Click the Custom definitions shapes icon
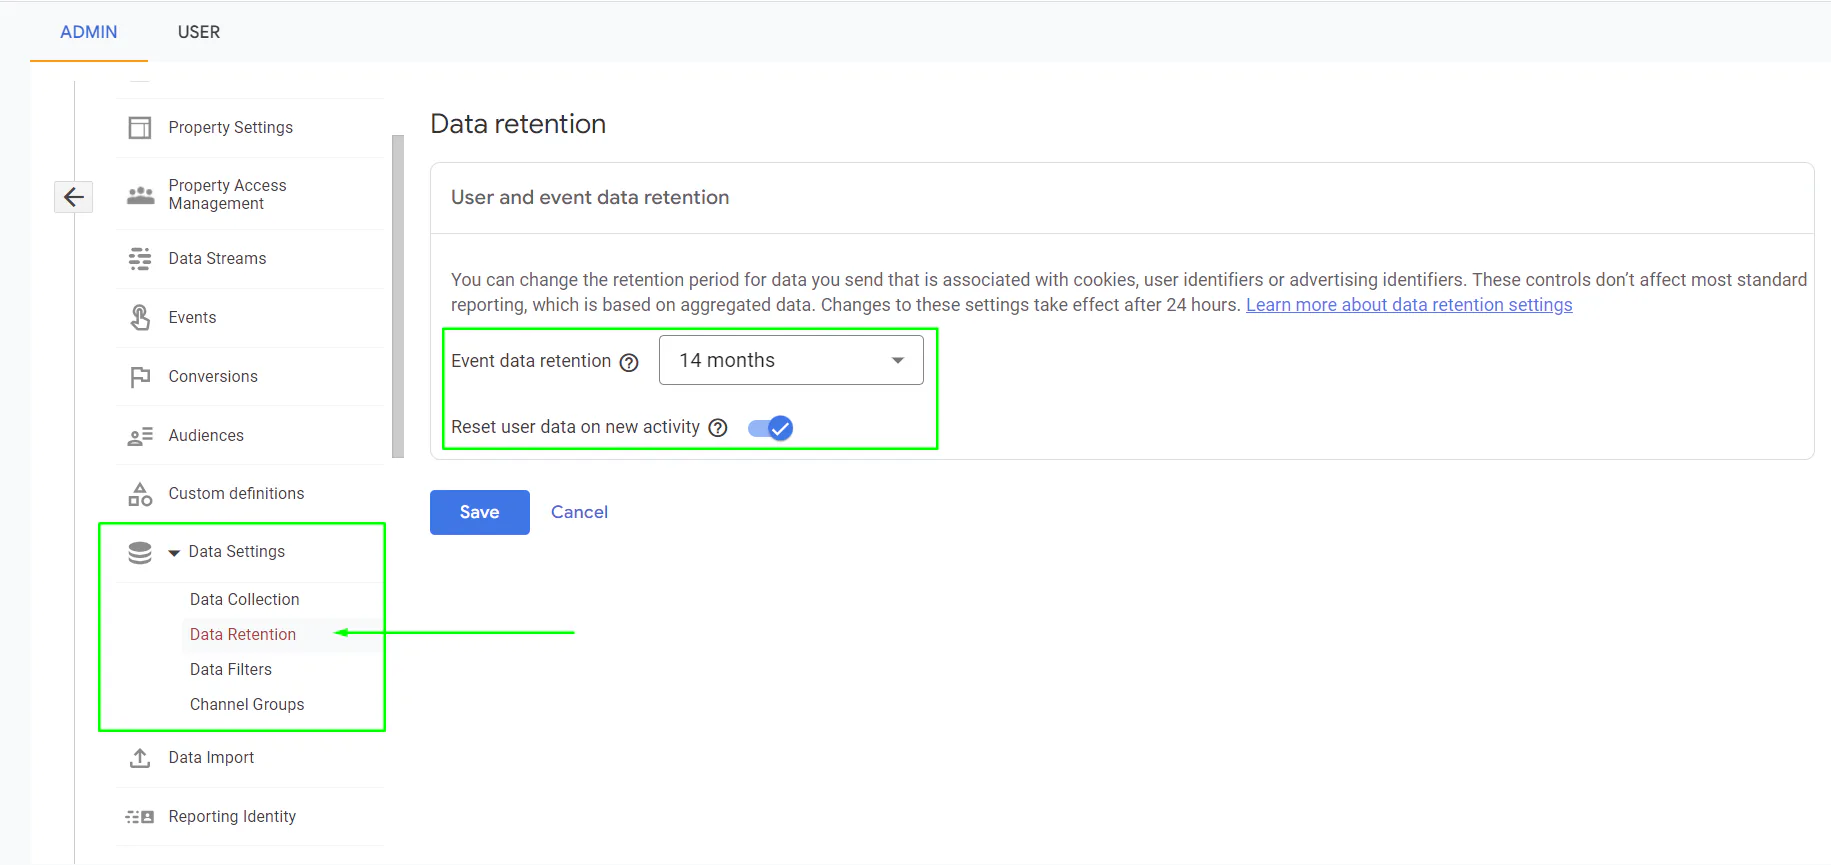 click(x=140, y=494)
